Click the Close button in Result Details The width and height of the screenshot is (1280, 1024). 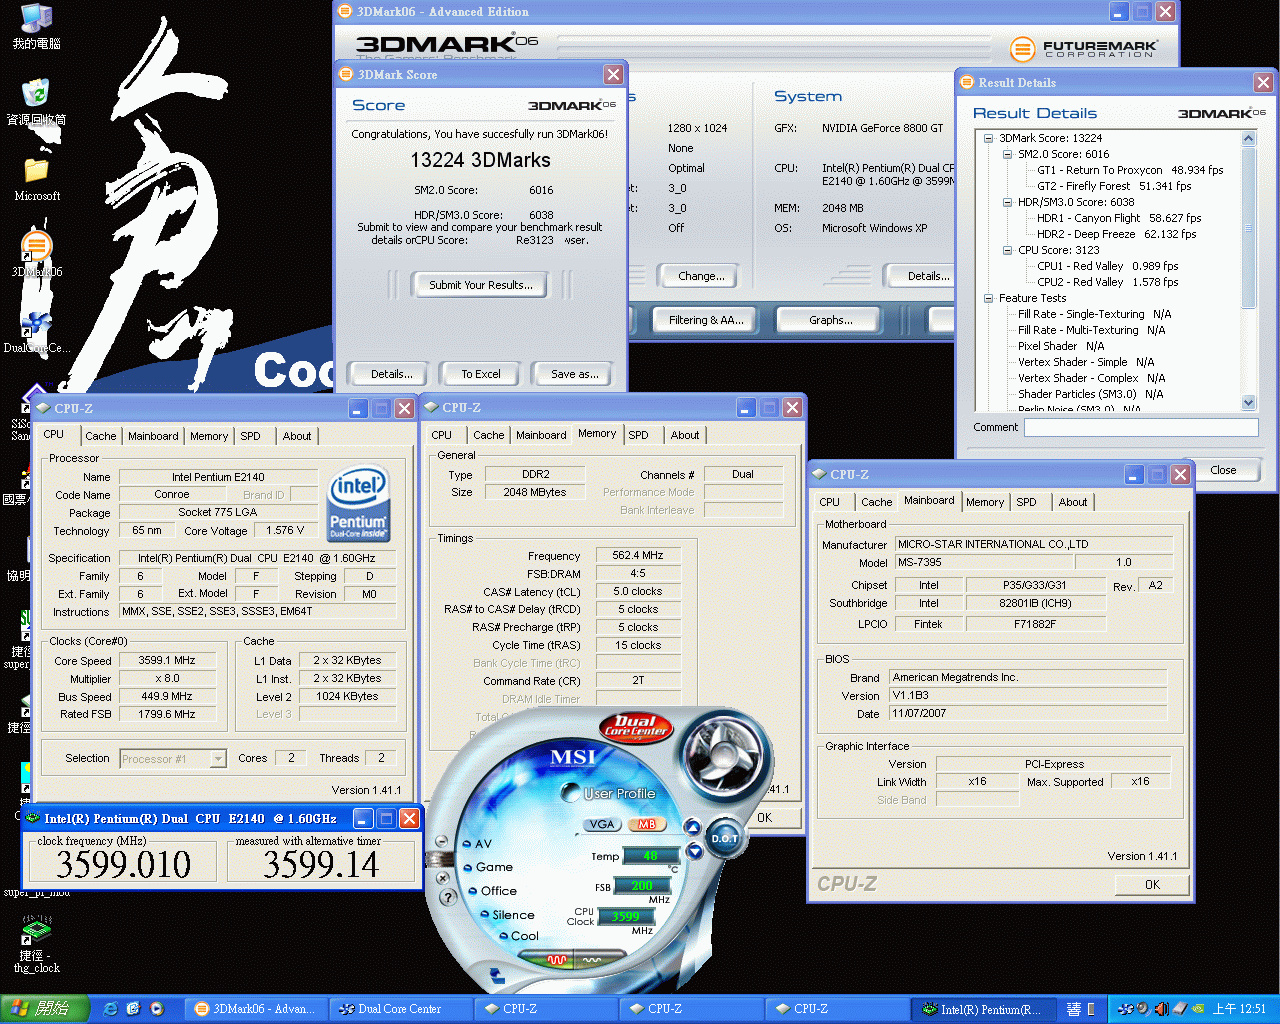(x=1223, y=470)
